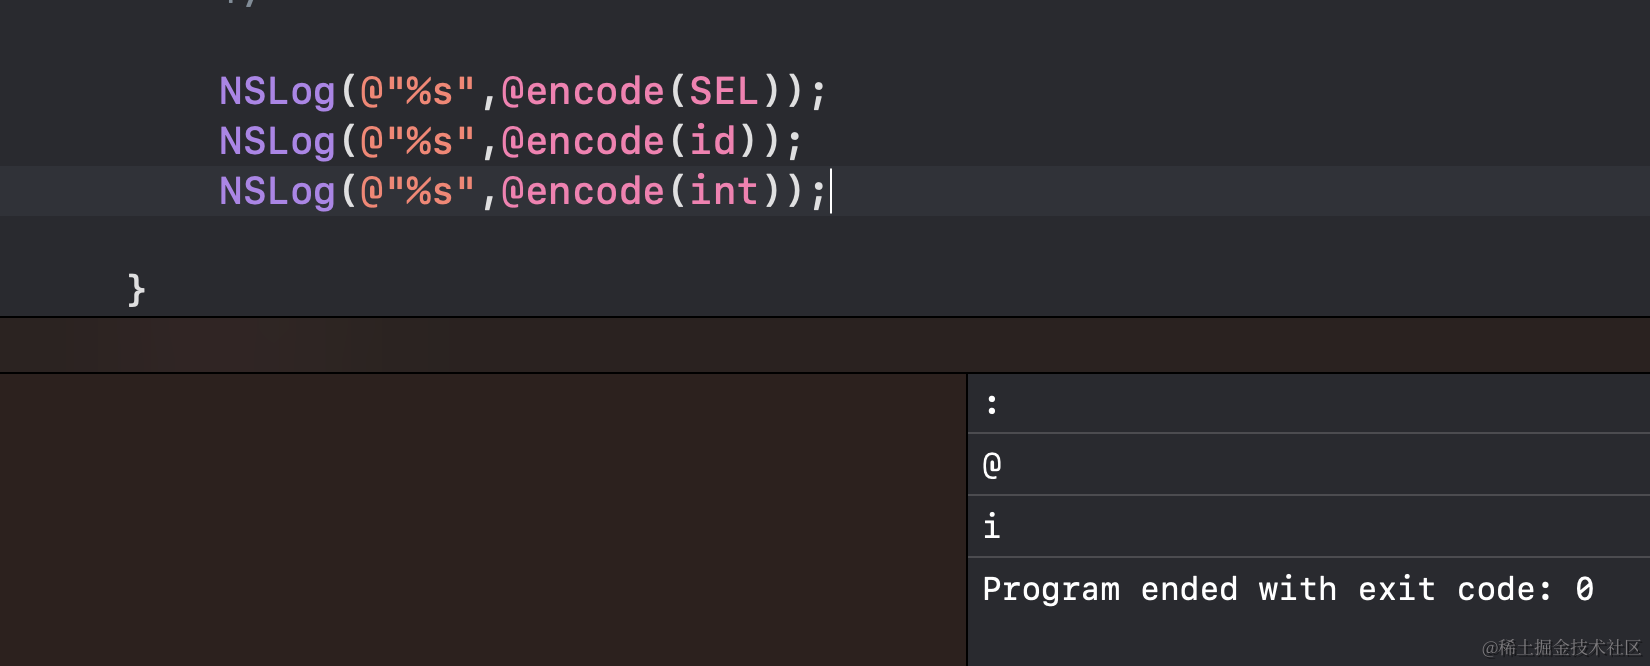Click the divider between variables and console panes
This screenshot has height=666, width=1650.
pos(967,520)
